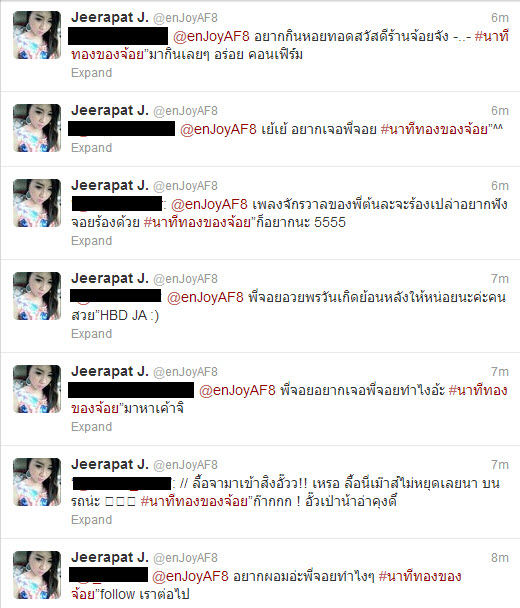Open profile picture of the first tweet
This screenshot has width=520, height=608.
point(37,35)
